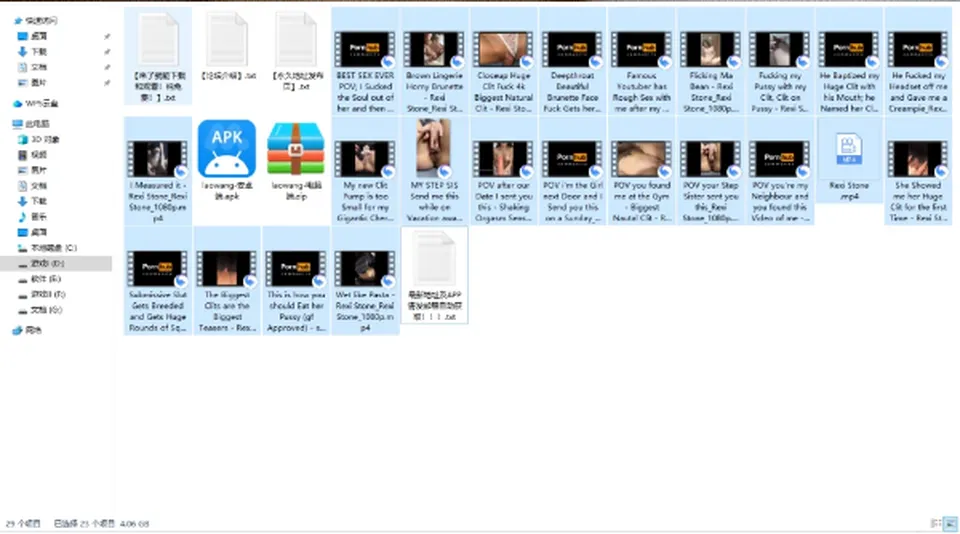Select the txt file with 介绍 in brackets
This screenshot has width=960, height=534.
click(227, 47)
